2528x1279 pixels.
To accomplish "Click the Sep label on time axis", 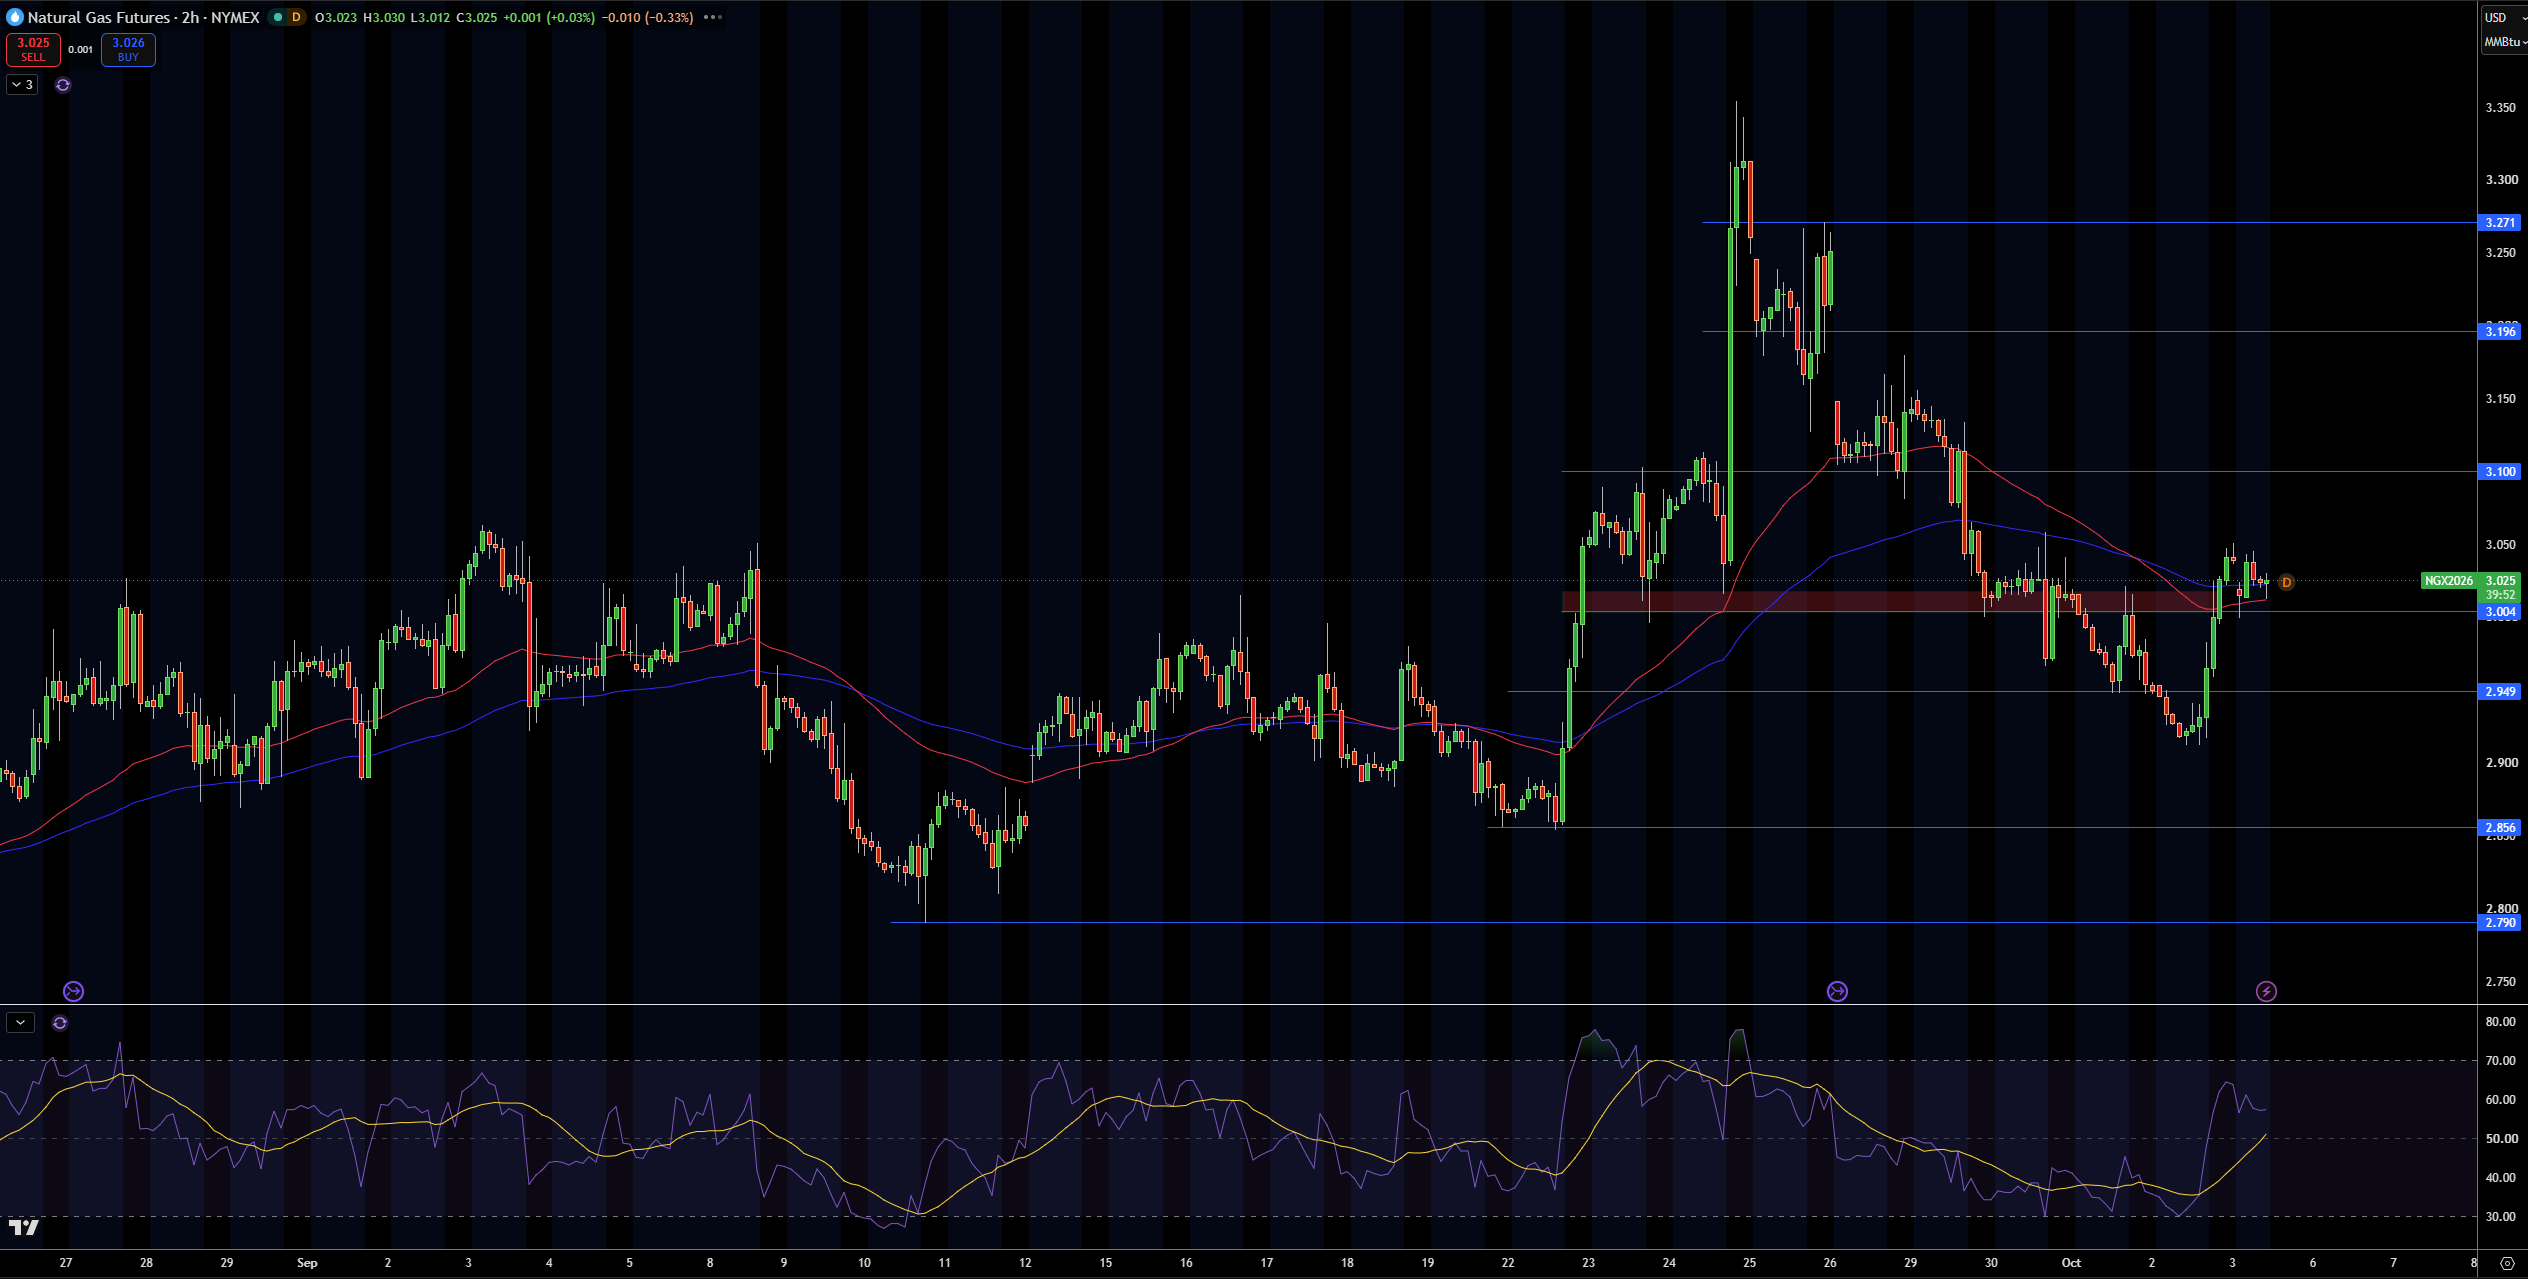I will click(307, 1263).
